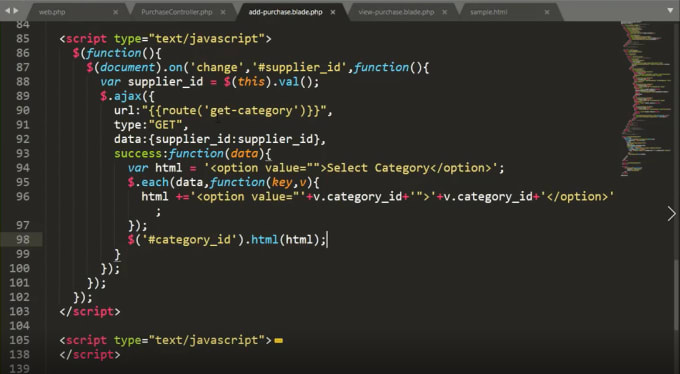Viewport: 680px width, 374px height.
Task: Close the sample.html tab
Action: click(x=547, y=12)
